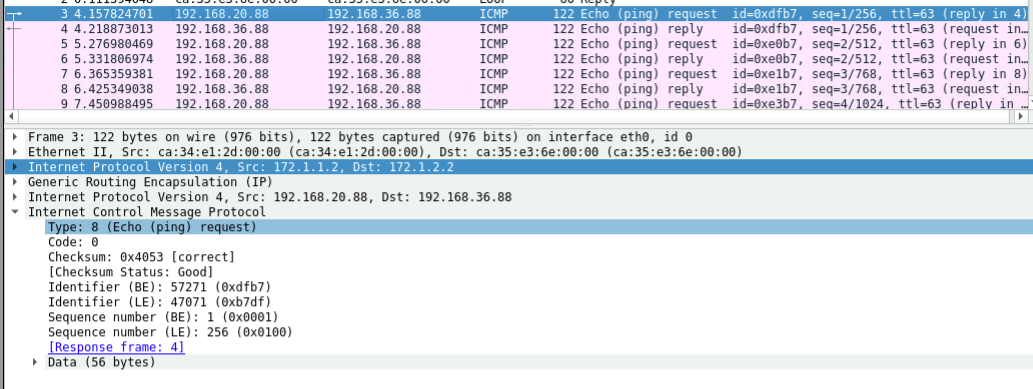Open the Response frame: 4 link

coord(116,347)
